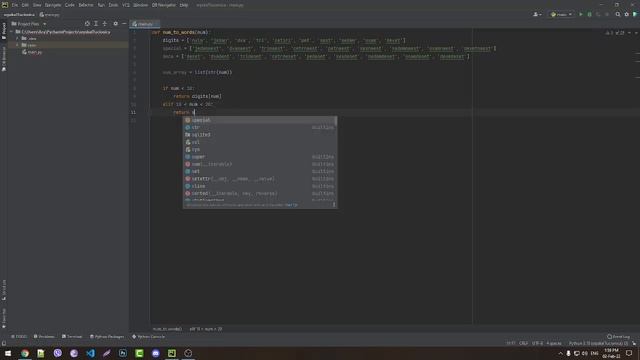Open the Event Log
This screenshot has height=360, width=640.
[619, 337]
